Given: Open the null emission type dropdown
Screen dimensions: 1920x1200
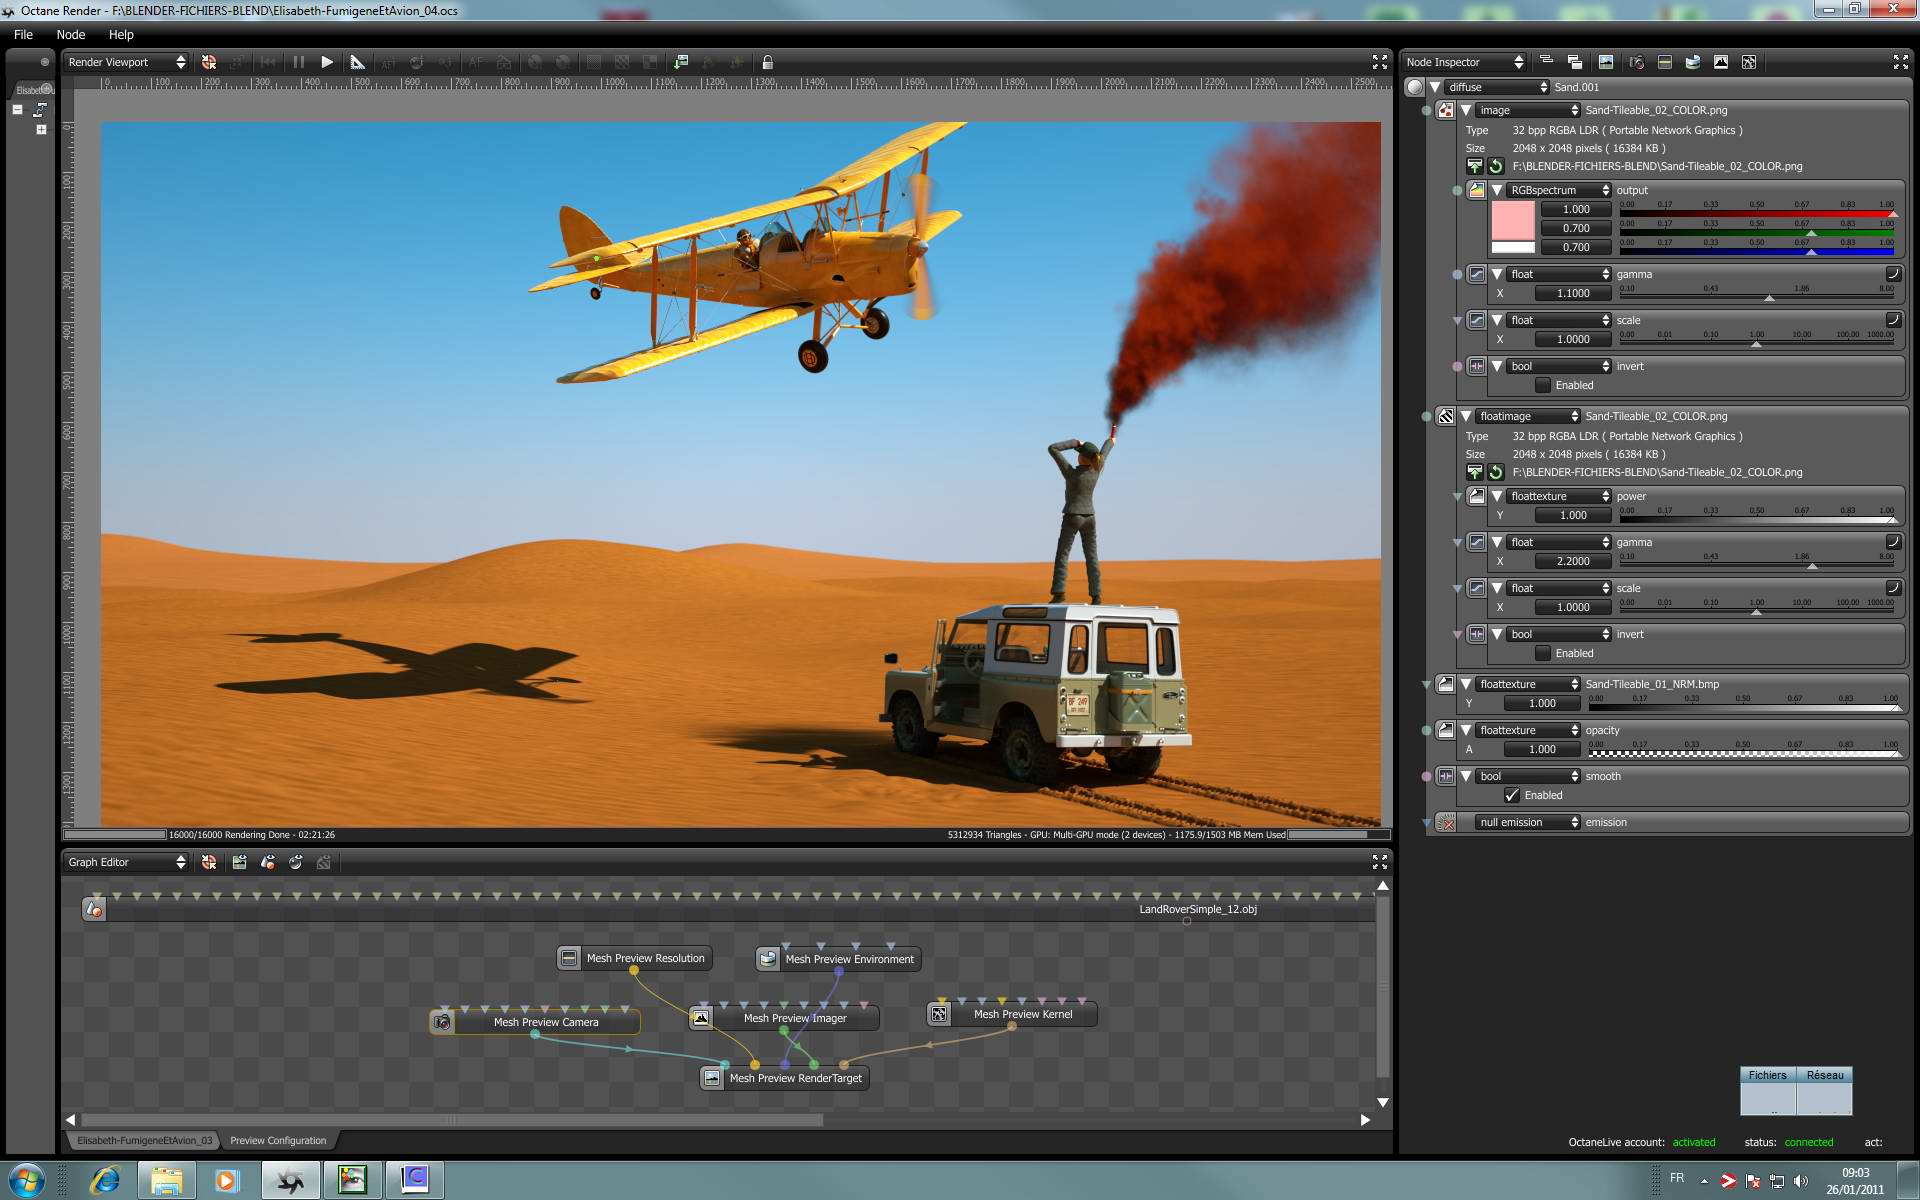Looking at the screenshot, I should (x=1527, y=822).
